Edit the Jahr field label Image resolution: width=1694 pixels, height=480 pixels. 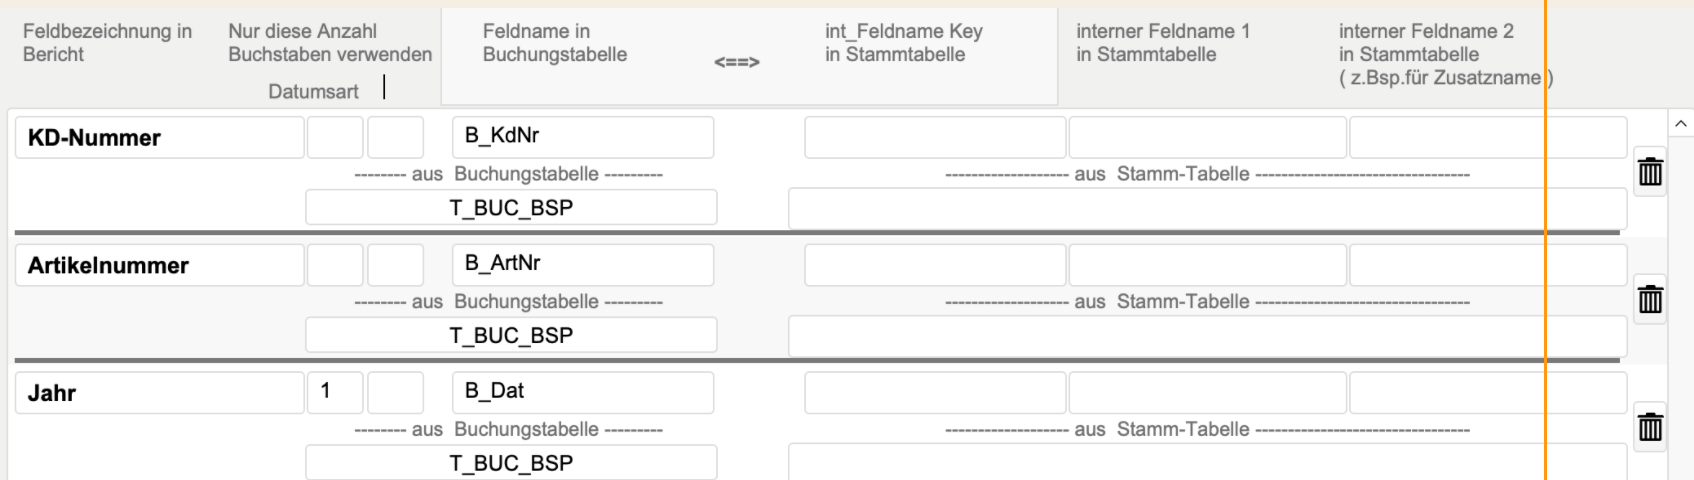pos(159,393)
